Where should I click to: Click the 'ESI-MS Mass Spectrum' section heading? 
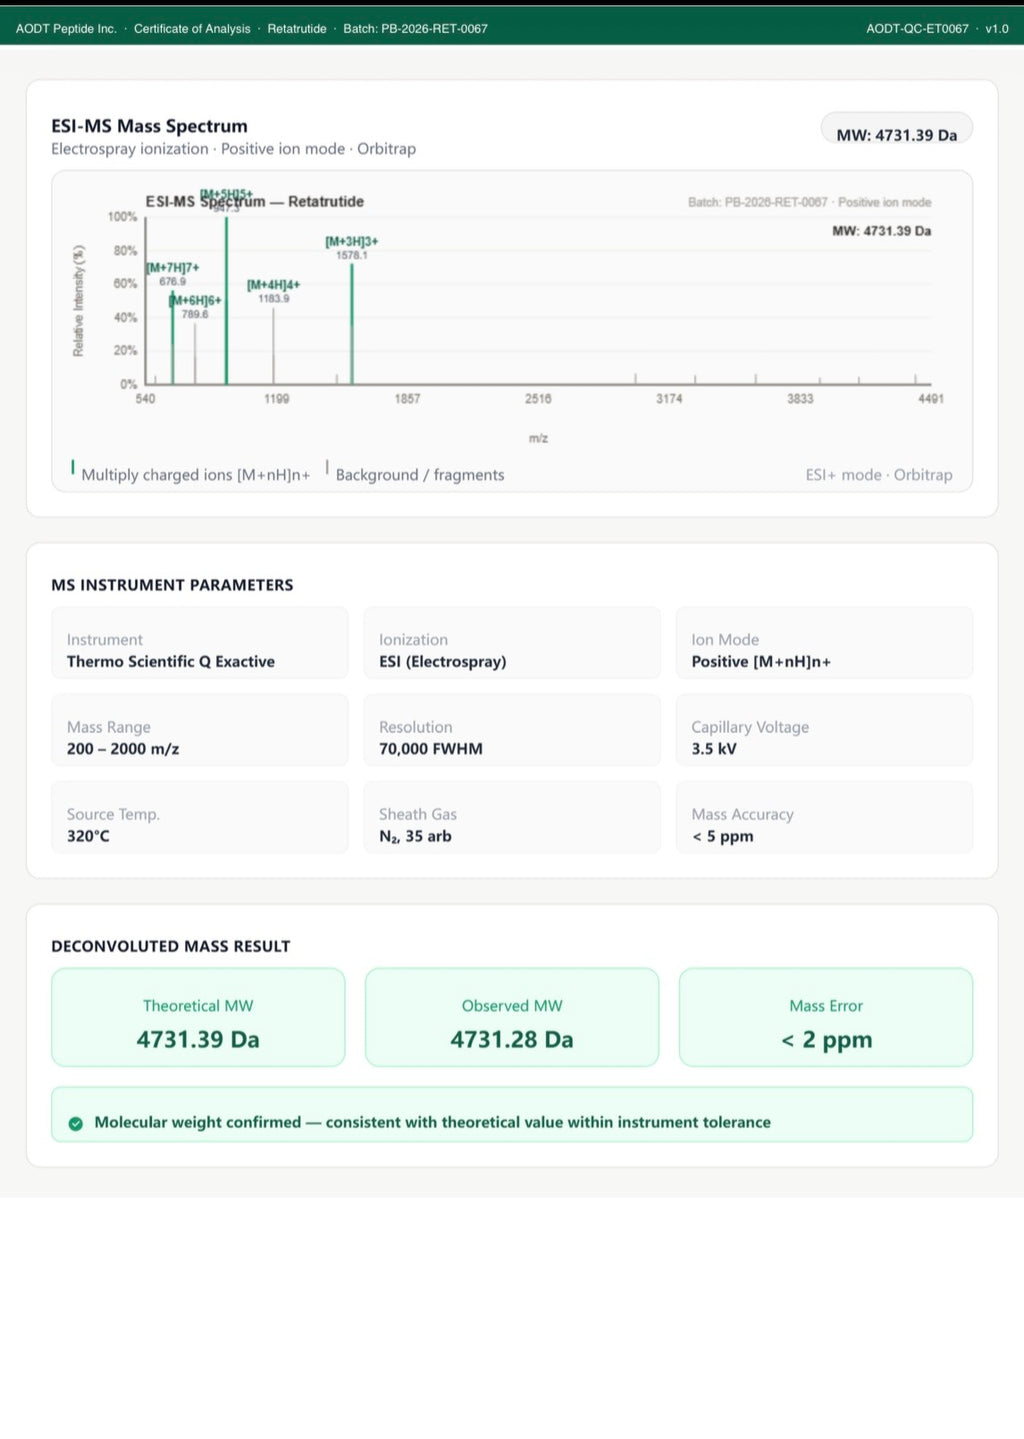149,126
